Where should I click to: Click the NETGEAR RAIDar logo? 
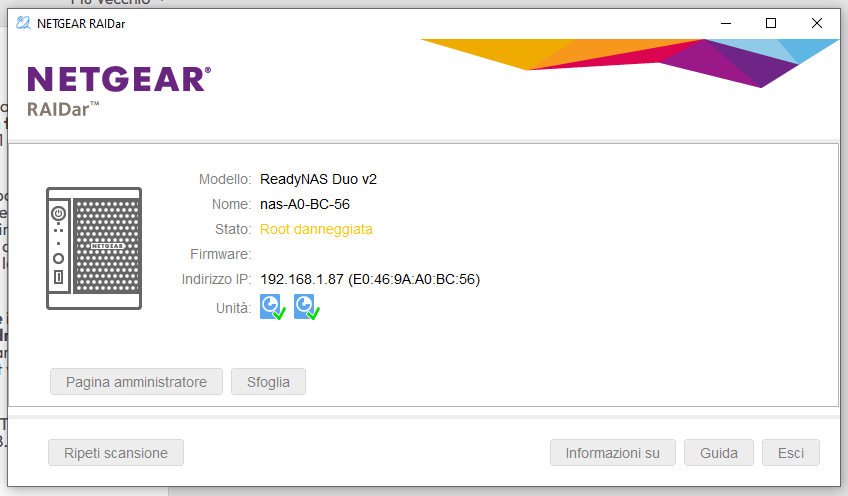(119, 90)
